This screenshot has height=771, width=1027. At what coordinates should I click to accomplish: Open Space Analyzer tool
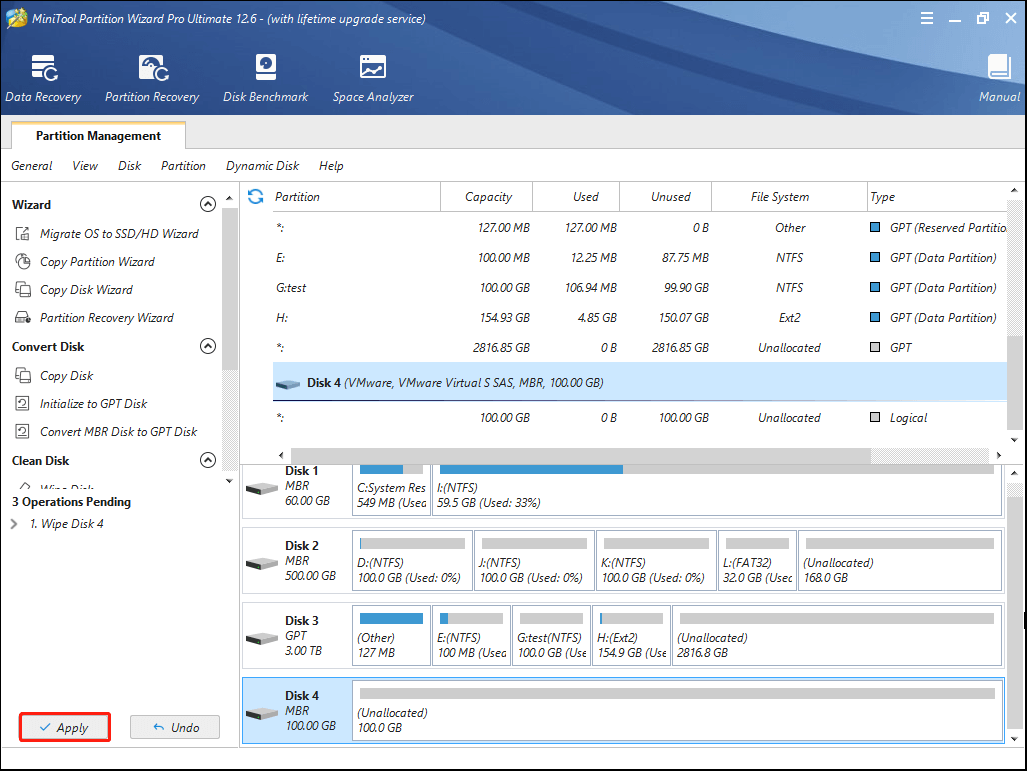click(373, 79)
